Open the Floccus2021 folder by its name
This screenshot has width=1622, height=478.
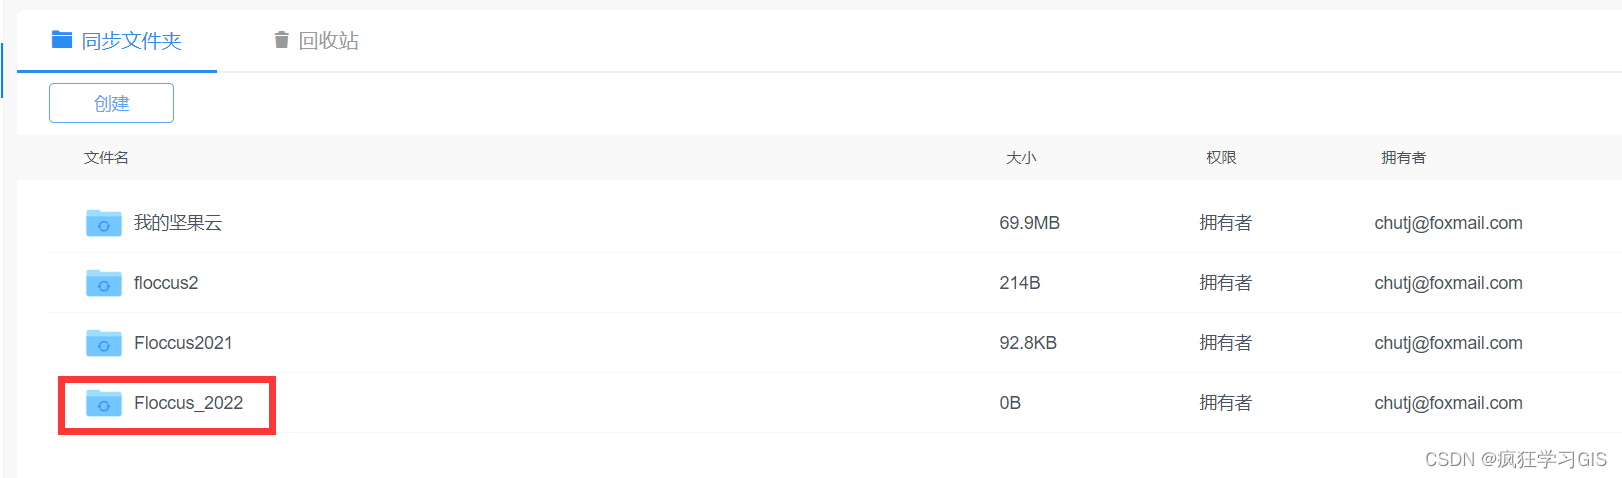(x=183, y=343)
